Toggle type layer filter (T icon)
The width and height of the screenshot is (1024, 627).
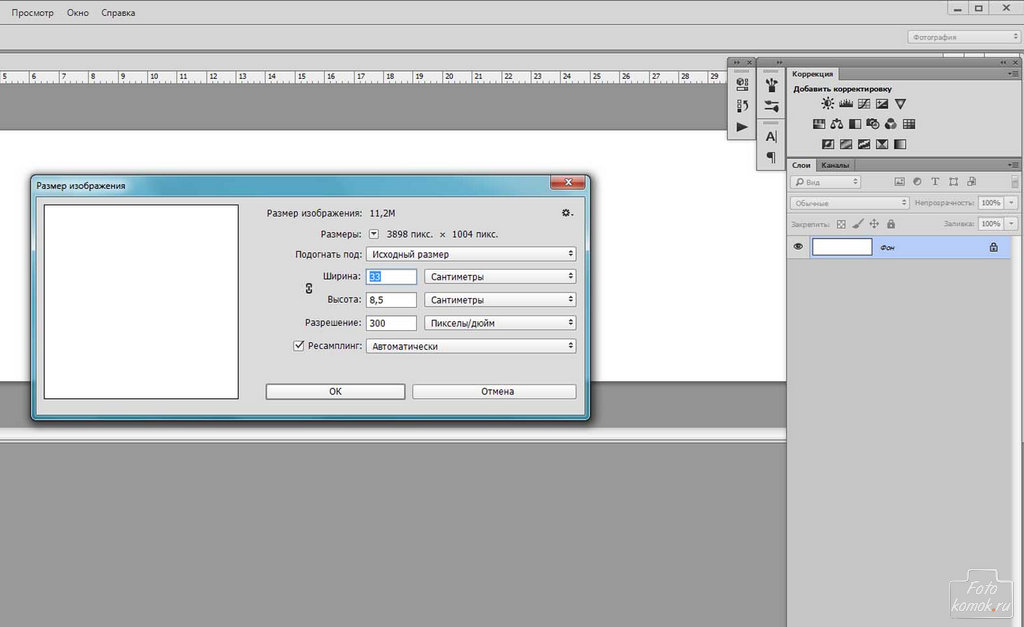pyautogui.click(x=935, y=182)
